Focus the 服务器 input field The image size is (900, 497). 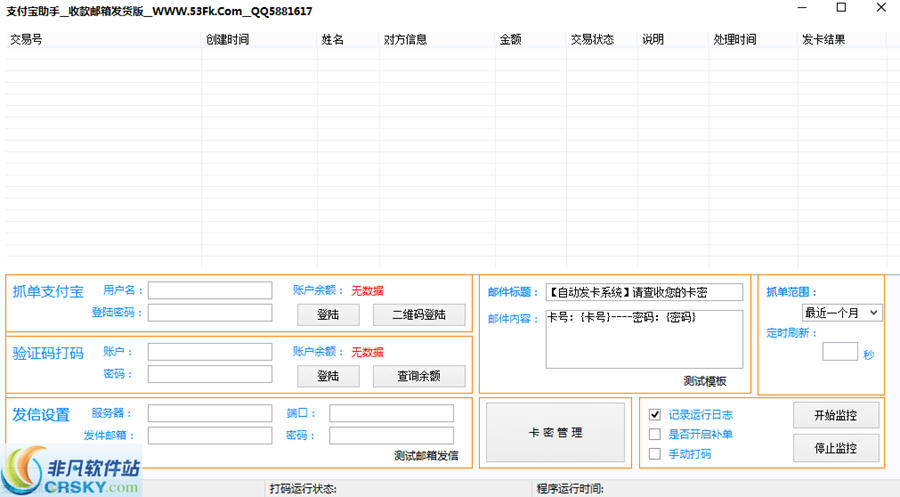210,413
